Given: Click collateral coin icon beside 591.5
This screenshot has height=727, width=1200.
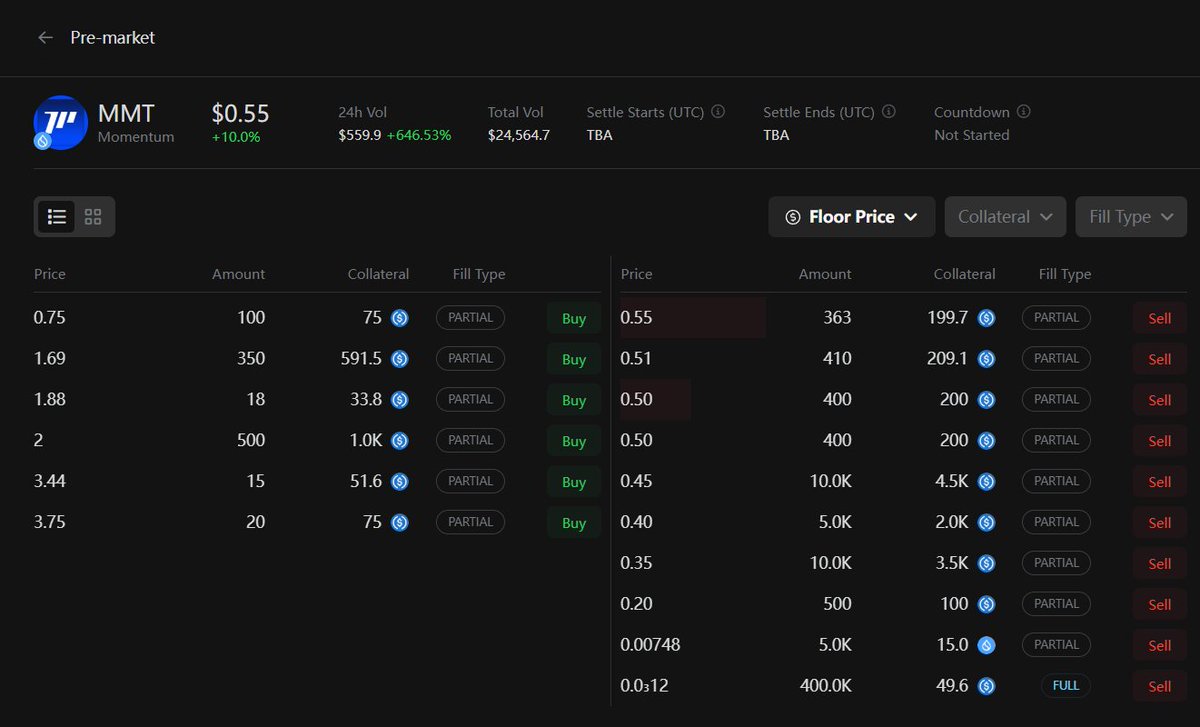Looking at the screenshot, I should (x=400, y=359).
